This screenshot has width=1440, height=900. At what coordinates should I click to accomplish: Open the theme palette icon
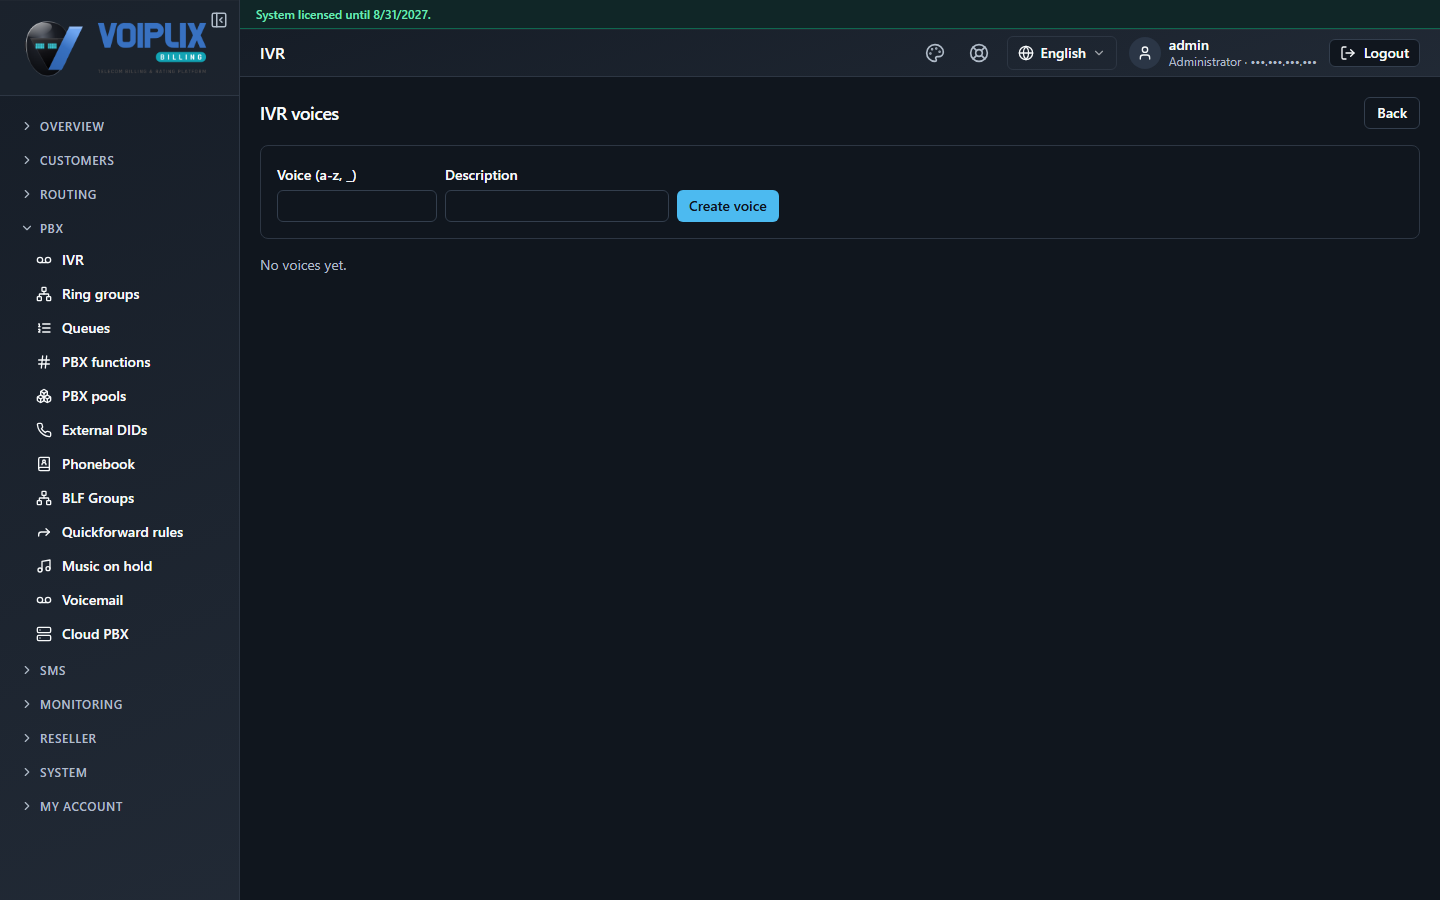pos(935,53)
